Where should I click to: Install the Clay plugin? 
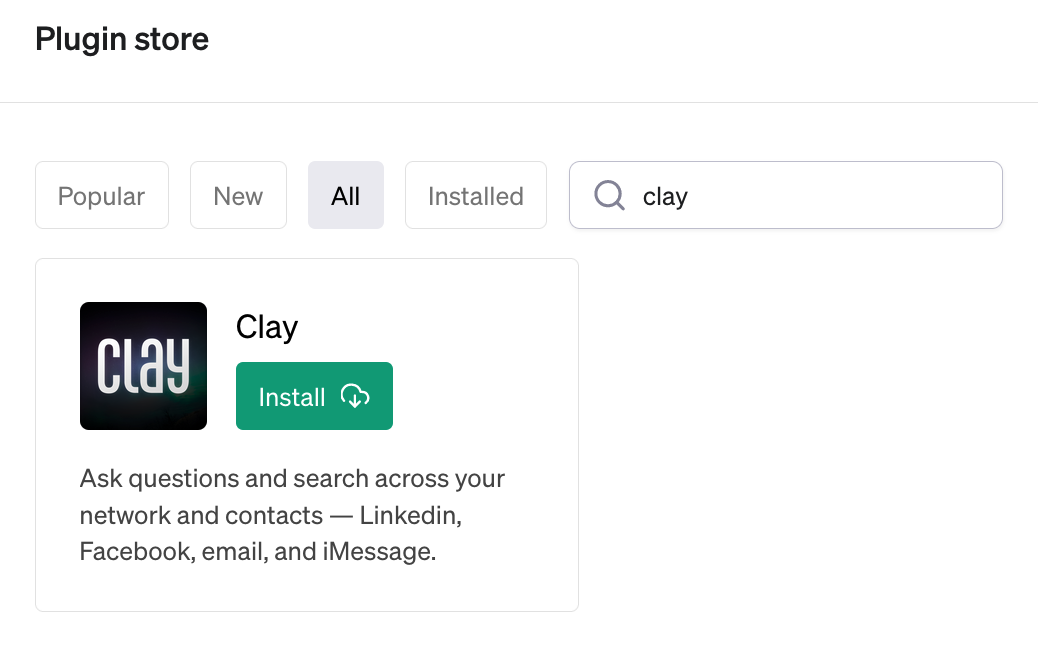314,397
